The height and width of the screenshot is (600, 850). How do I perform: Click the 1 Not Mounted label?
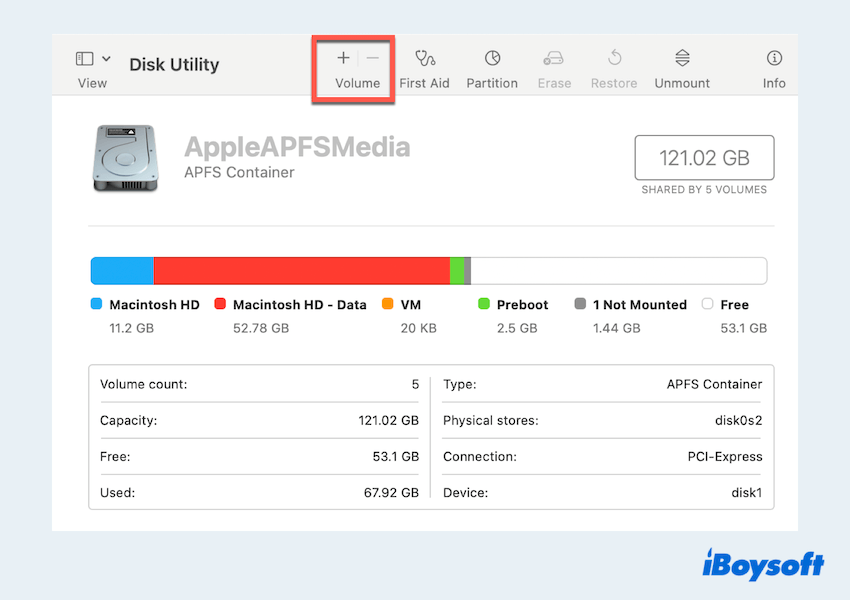point(640,305)
